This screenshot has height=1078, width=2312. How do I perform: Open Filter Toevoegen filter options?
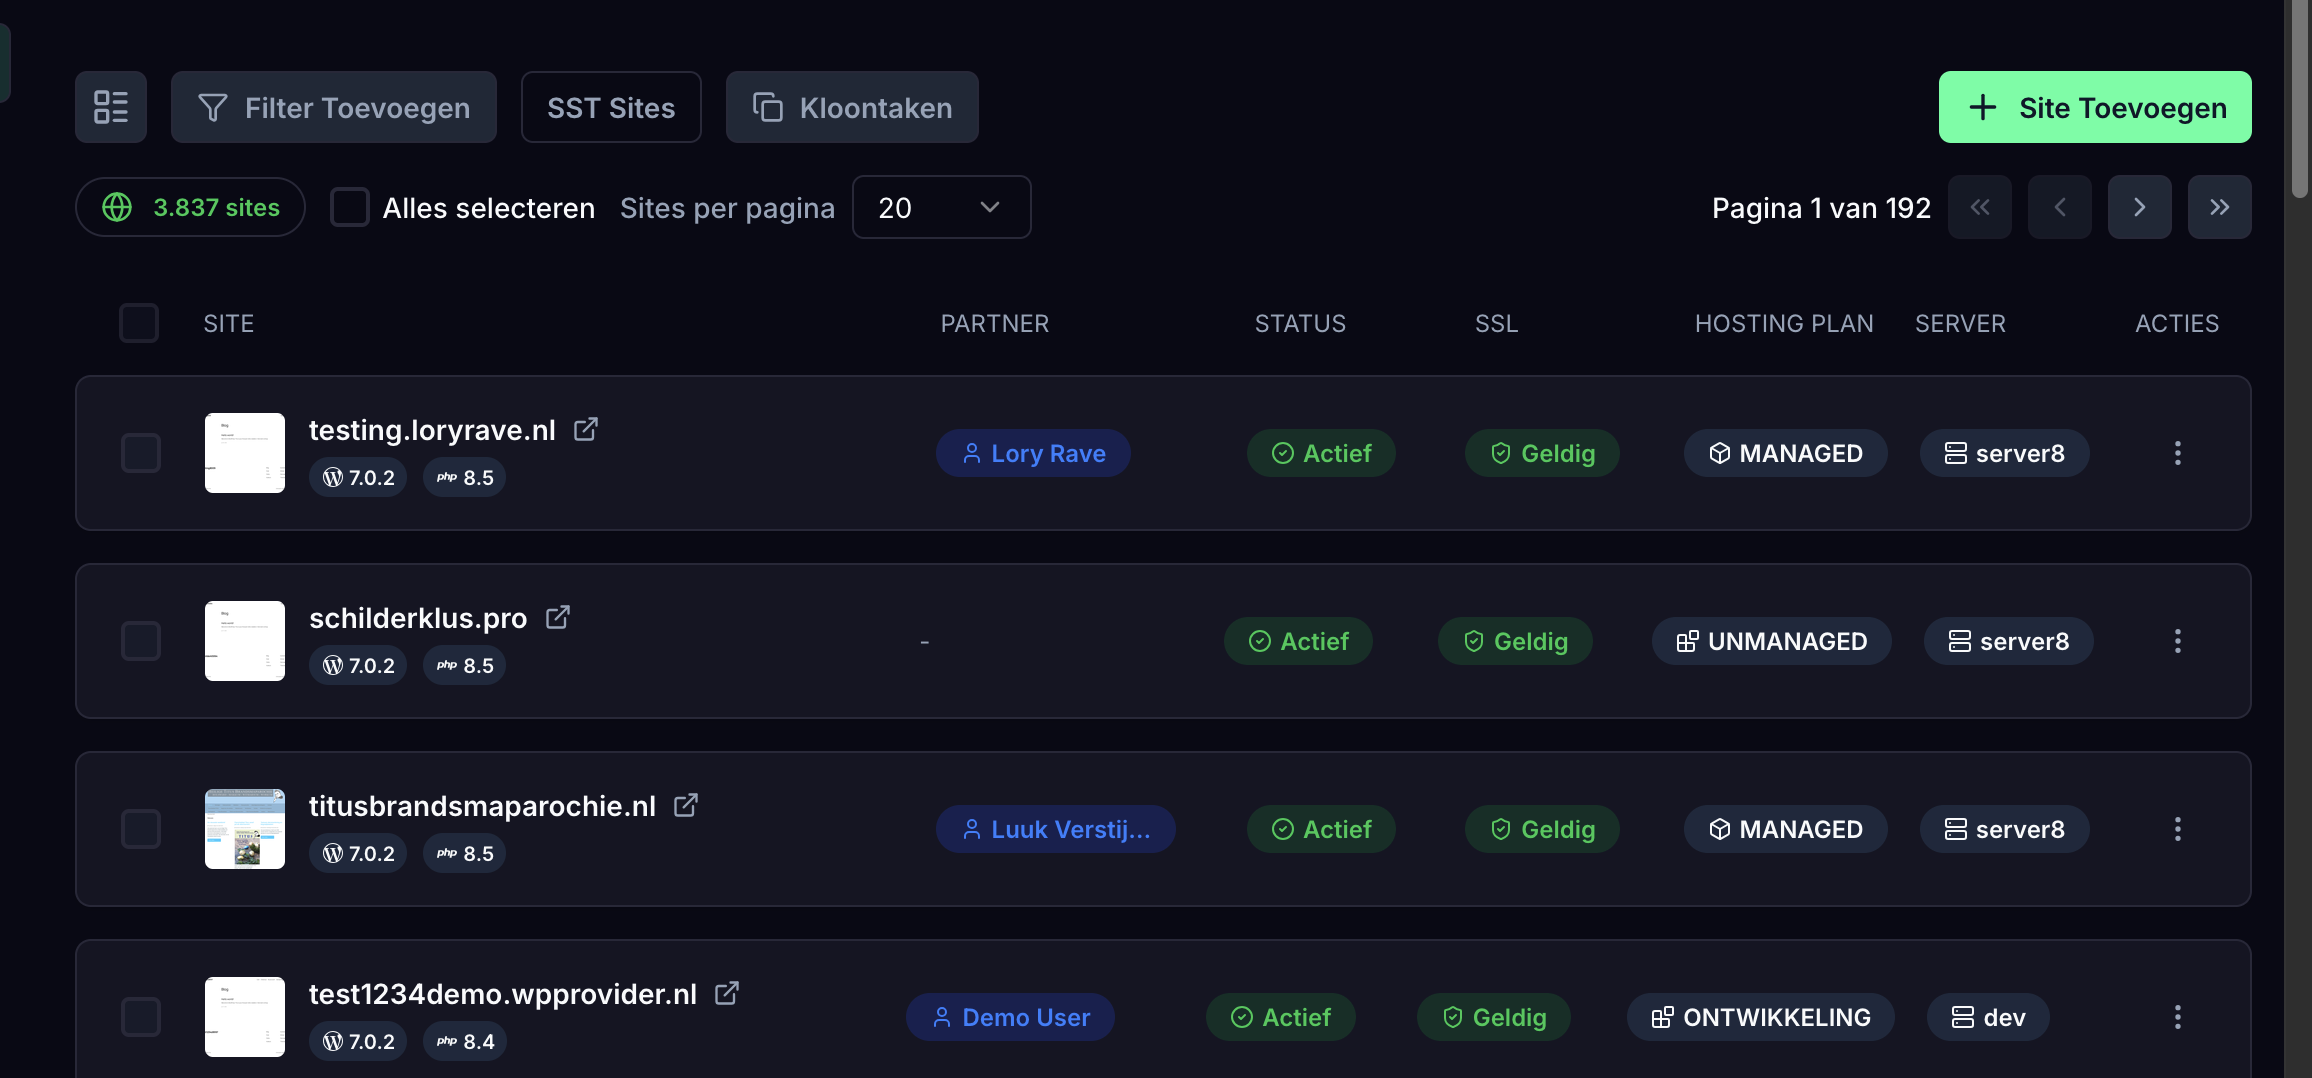(x=334, y=107)
